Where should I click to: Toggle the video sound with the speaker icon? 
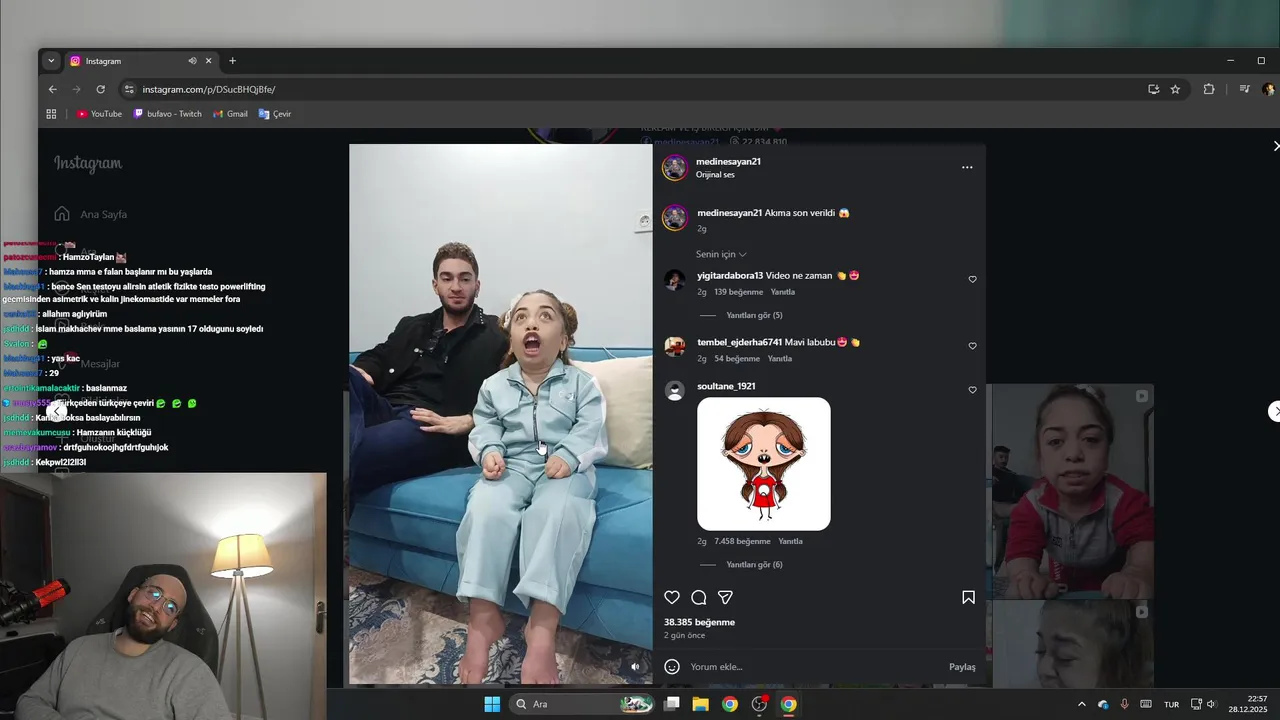click(635, 667)
